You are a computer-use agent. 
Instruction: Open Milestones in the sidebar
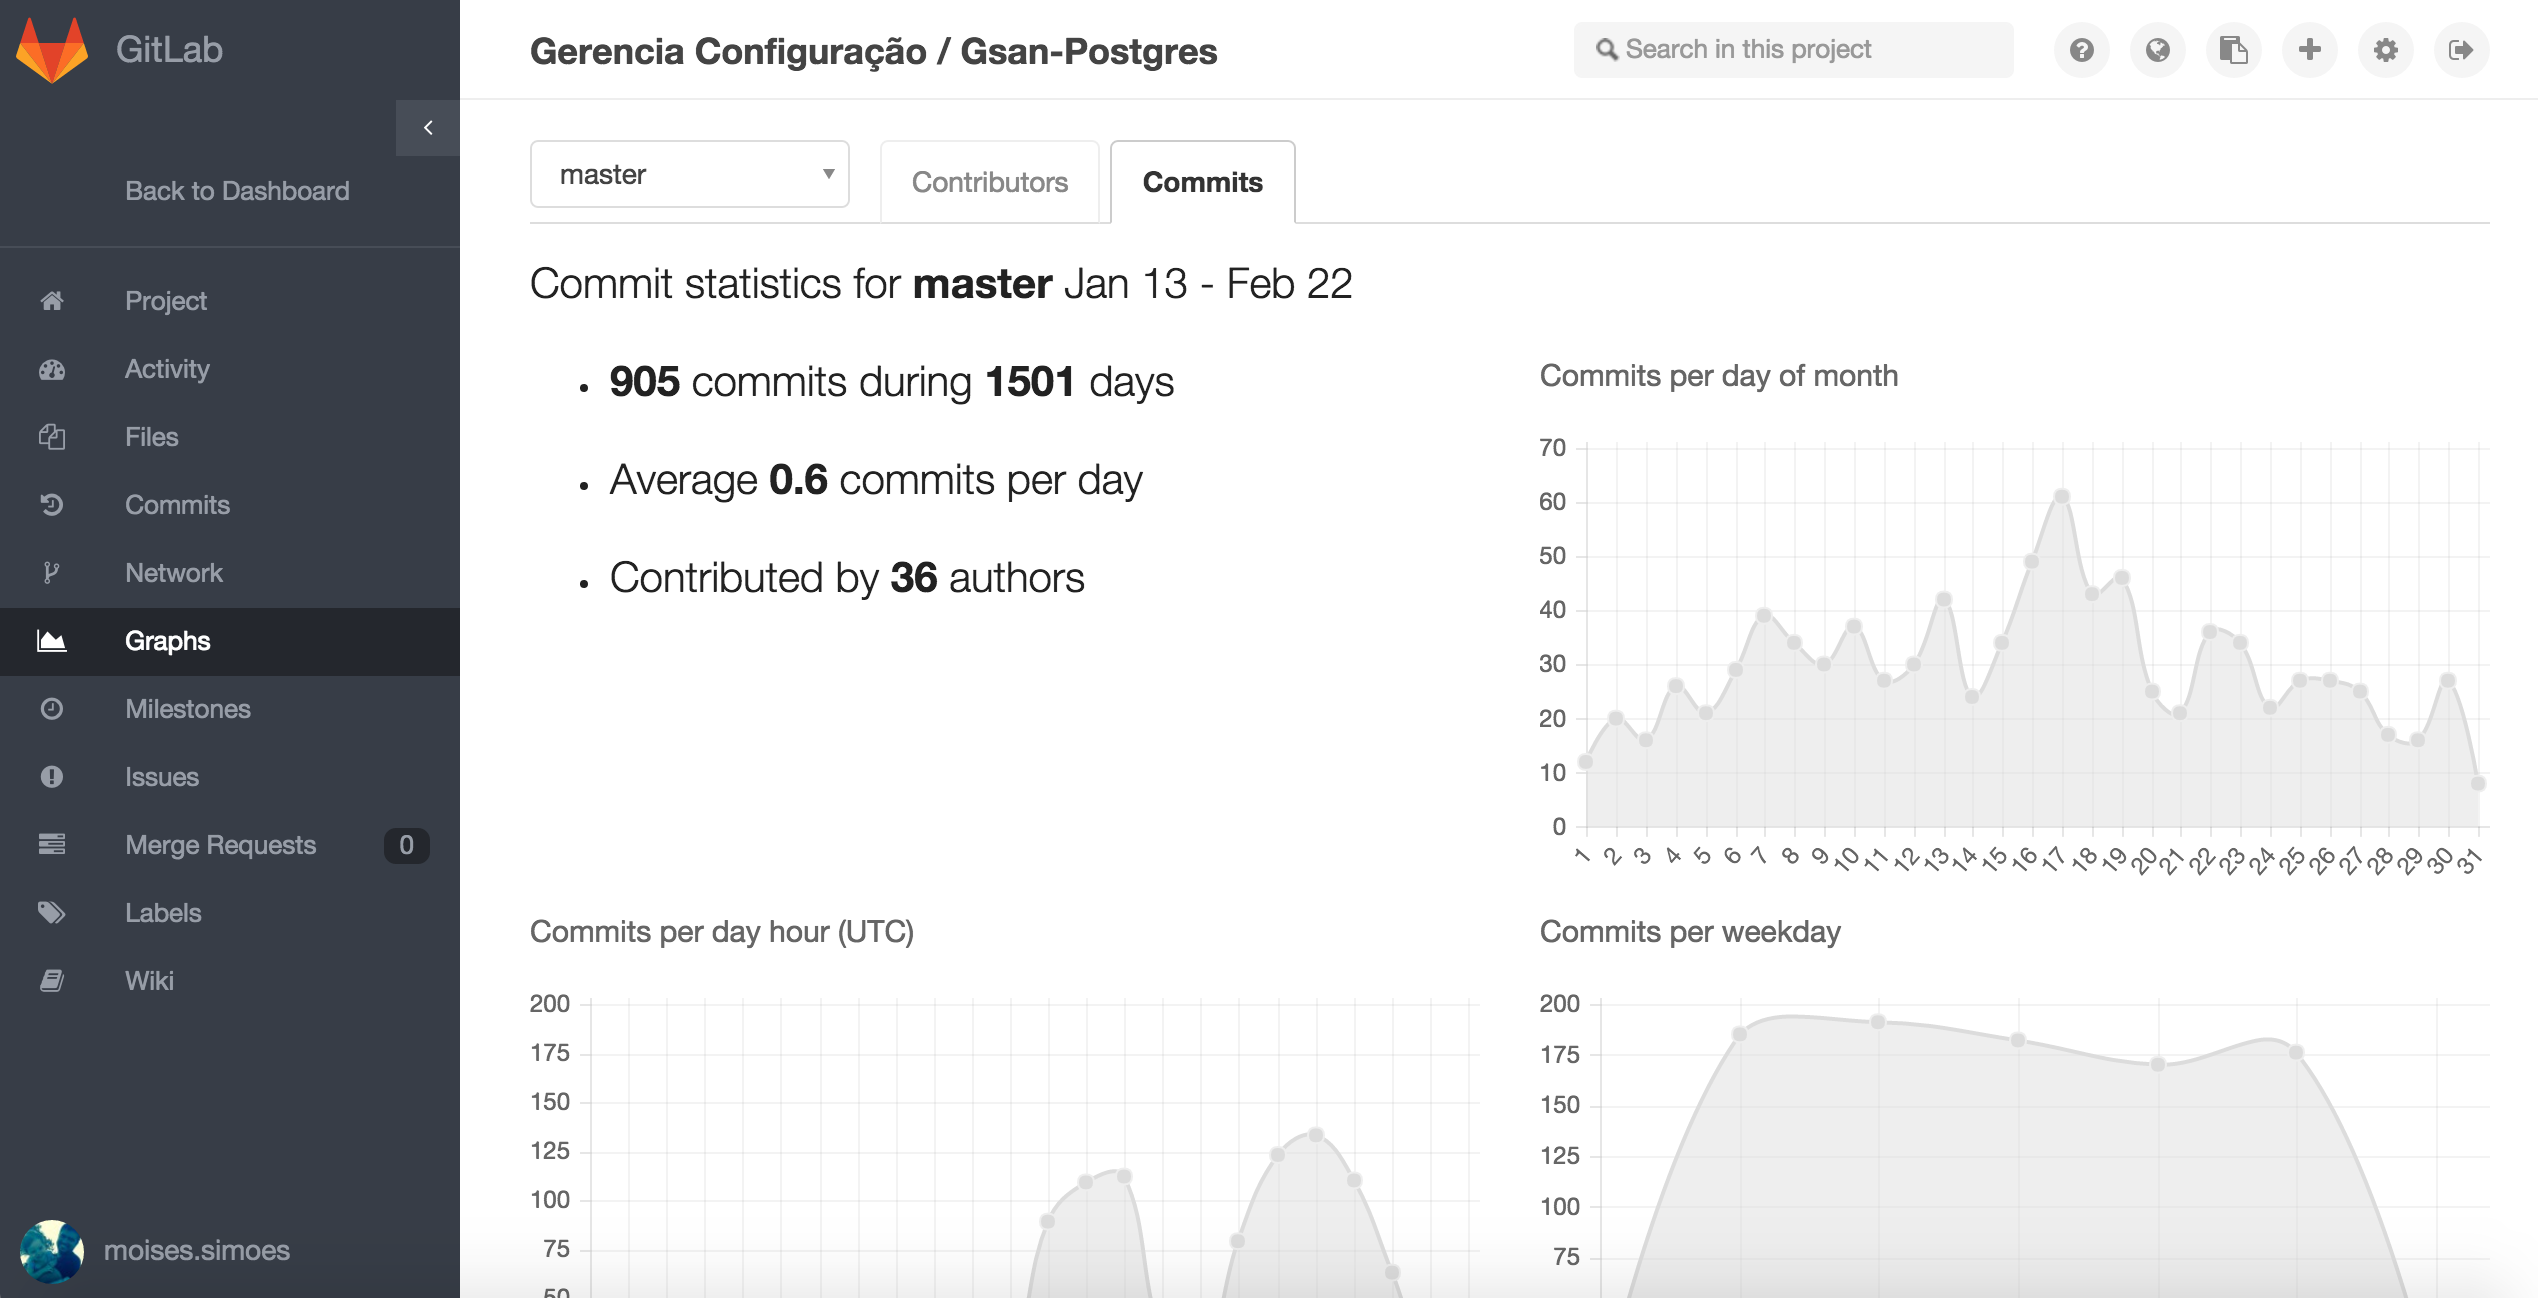click(187, 709)
